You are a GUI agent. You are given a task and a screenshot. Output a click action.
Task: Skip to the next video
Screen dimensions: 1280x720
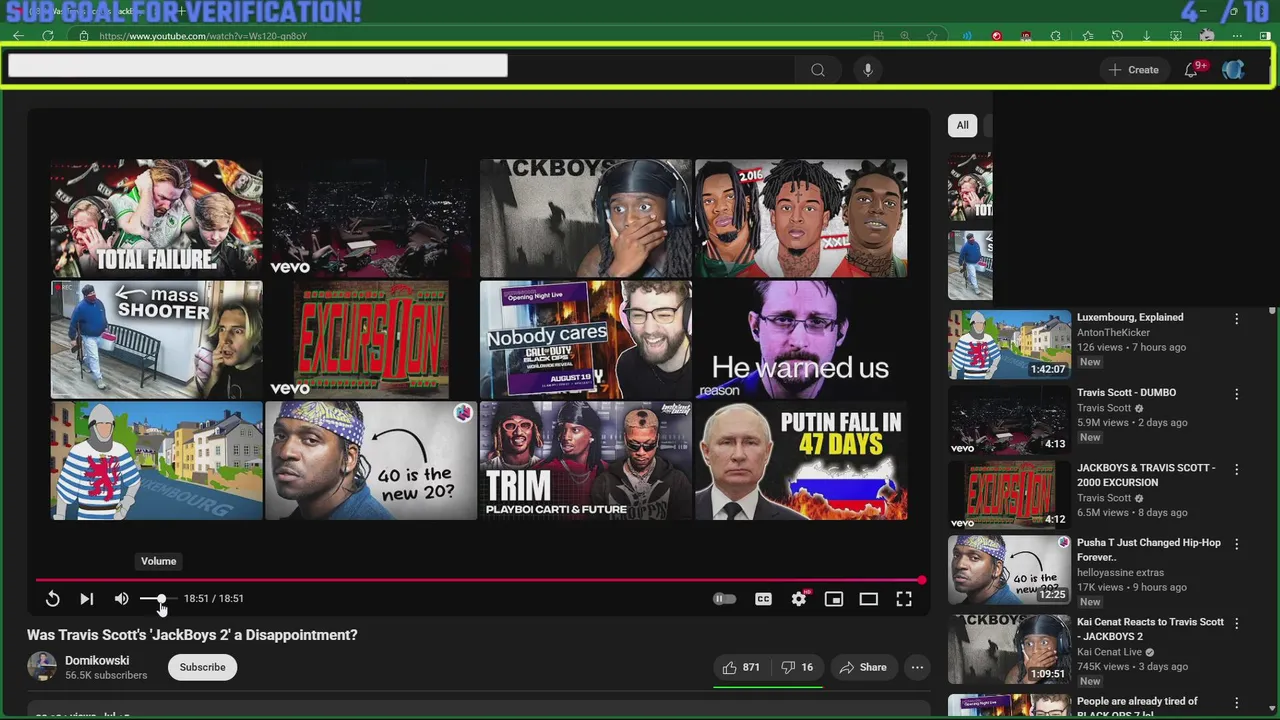[87, 598]
